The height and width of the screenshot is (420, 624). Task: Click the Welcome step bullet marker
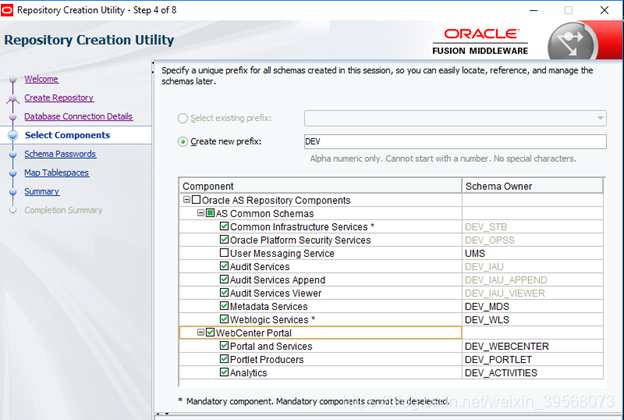[x=13, y=80]
